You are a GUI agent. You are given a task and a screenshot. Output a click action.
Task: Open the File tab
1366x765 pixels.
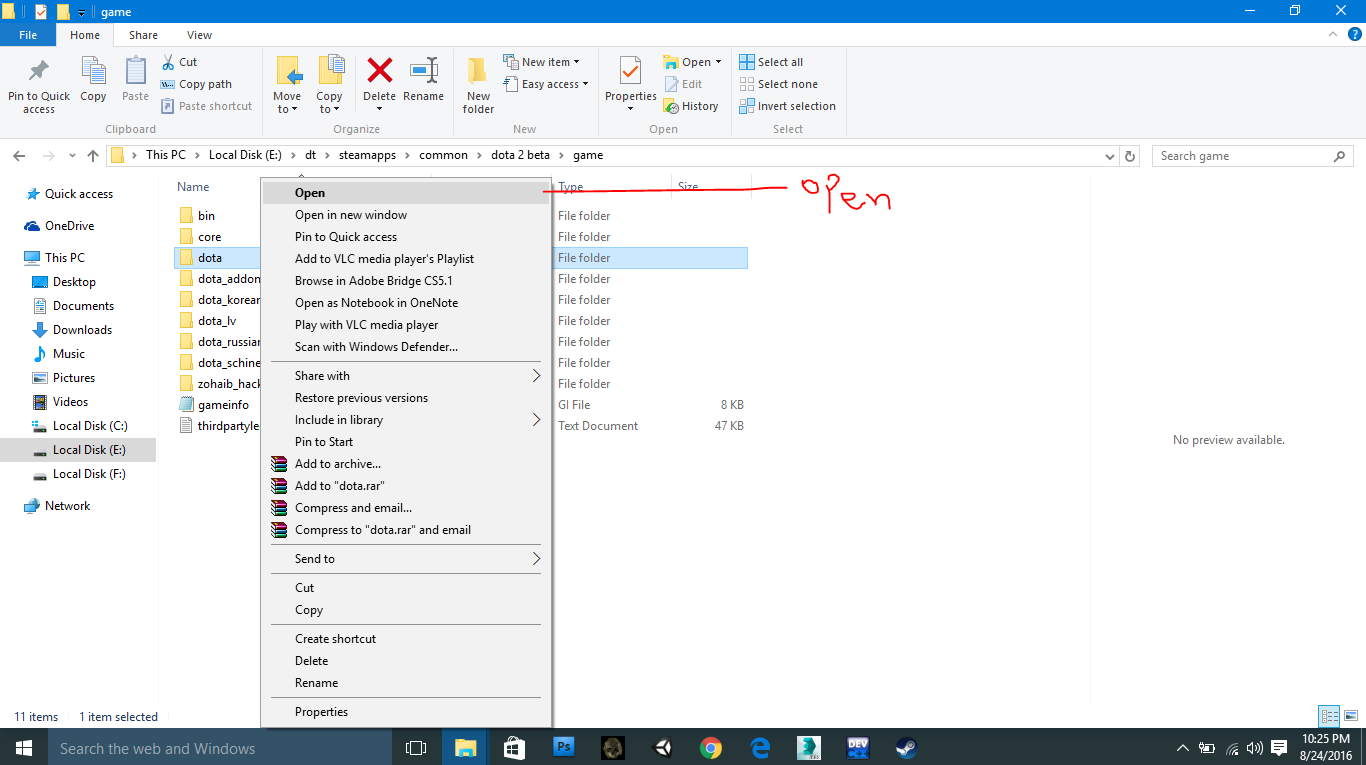click(28, 35)
